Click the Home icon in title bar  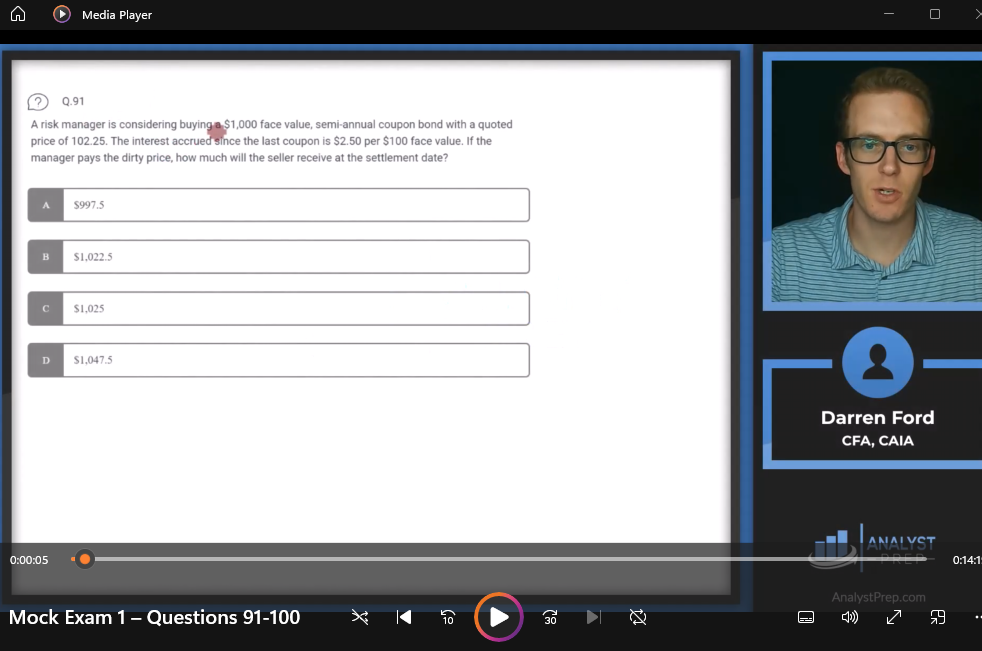tap(17, 14)
